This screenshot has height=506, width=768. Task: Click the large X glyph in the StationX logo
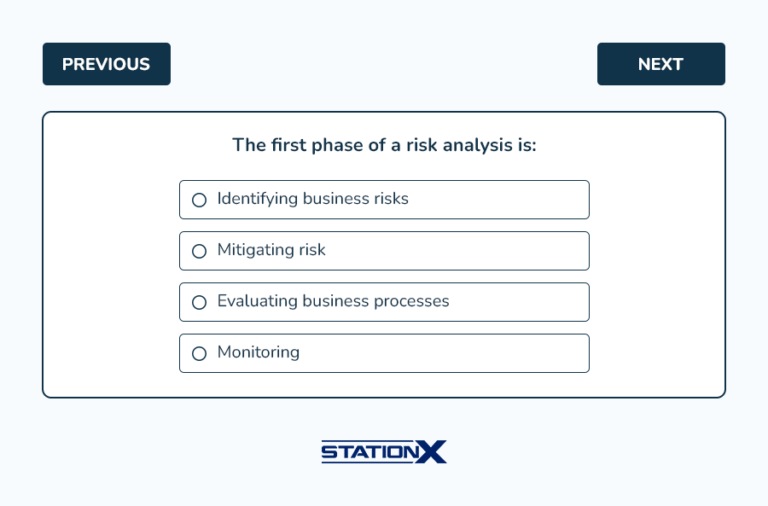point(431,452)
